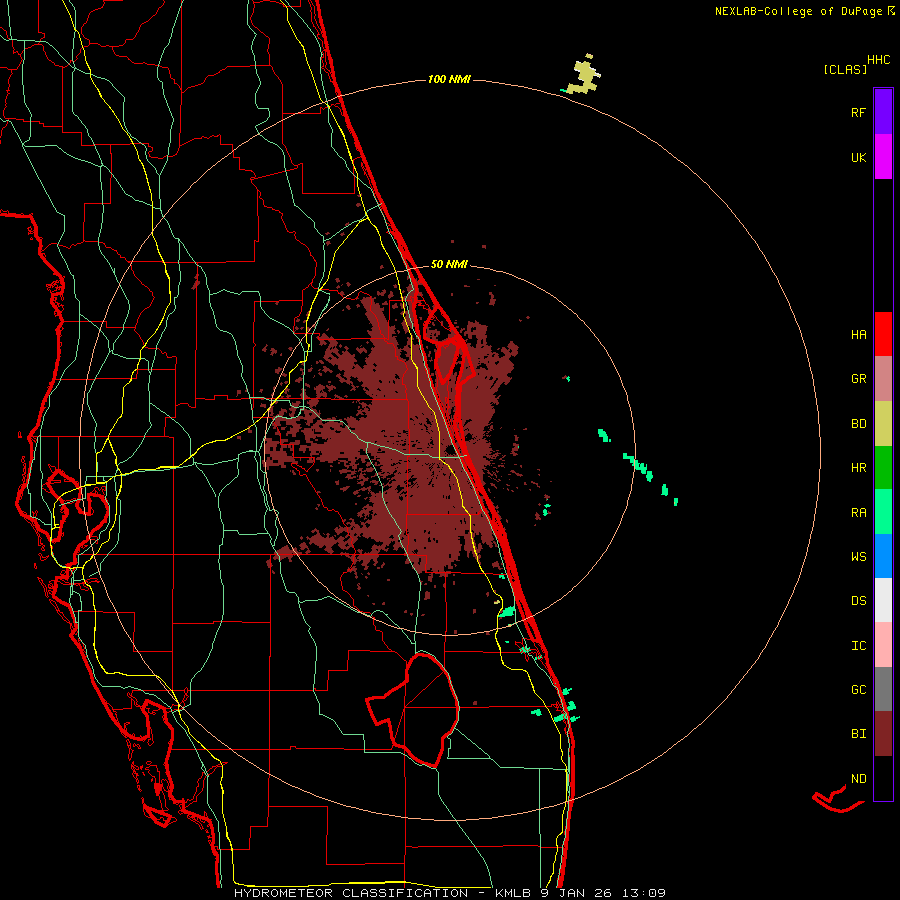The width and height of the screenshot is (900, 900).
Task: Click the "DS" legend label
Action: (x=858, y=601)
